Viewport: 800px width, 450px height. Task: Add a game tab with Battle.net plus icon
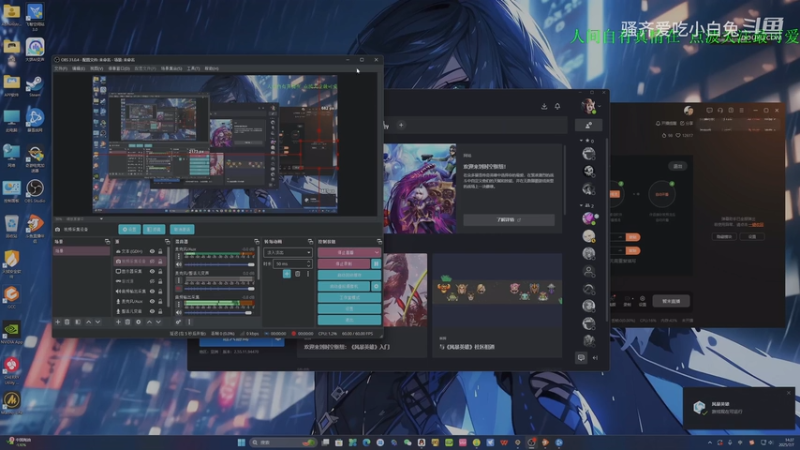click(401, 125)
